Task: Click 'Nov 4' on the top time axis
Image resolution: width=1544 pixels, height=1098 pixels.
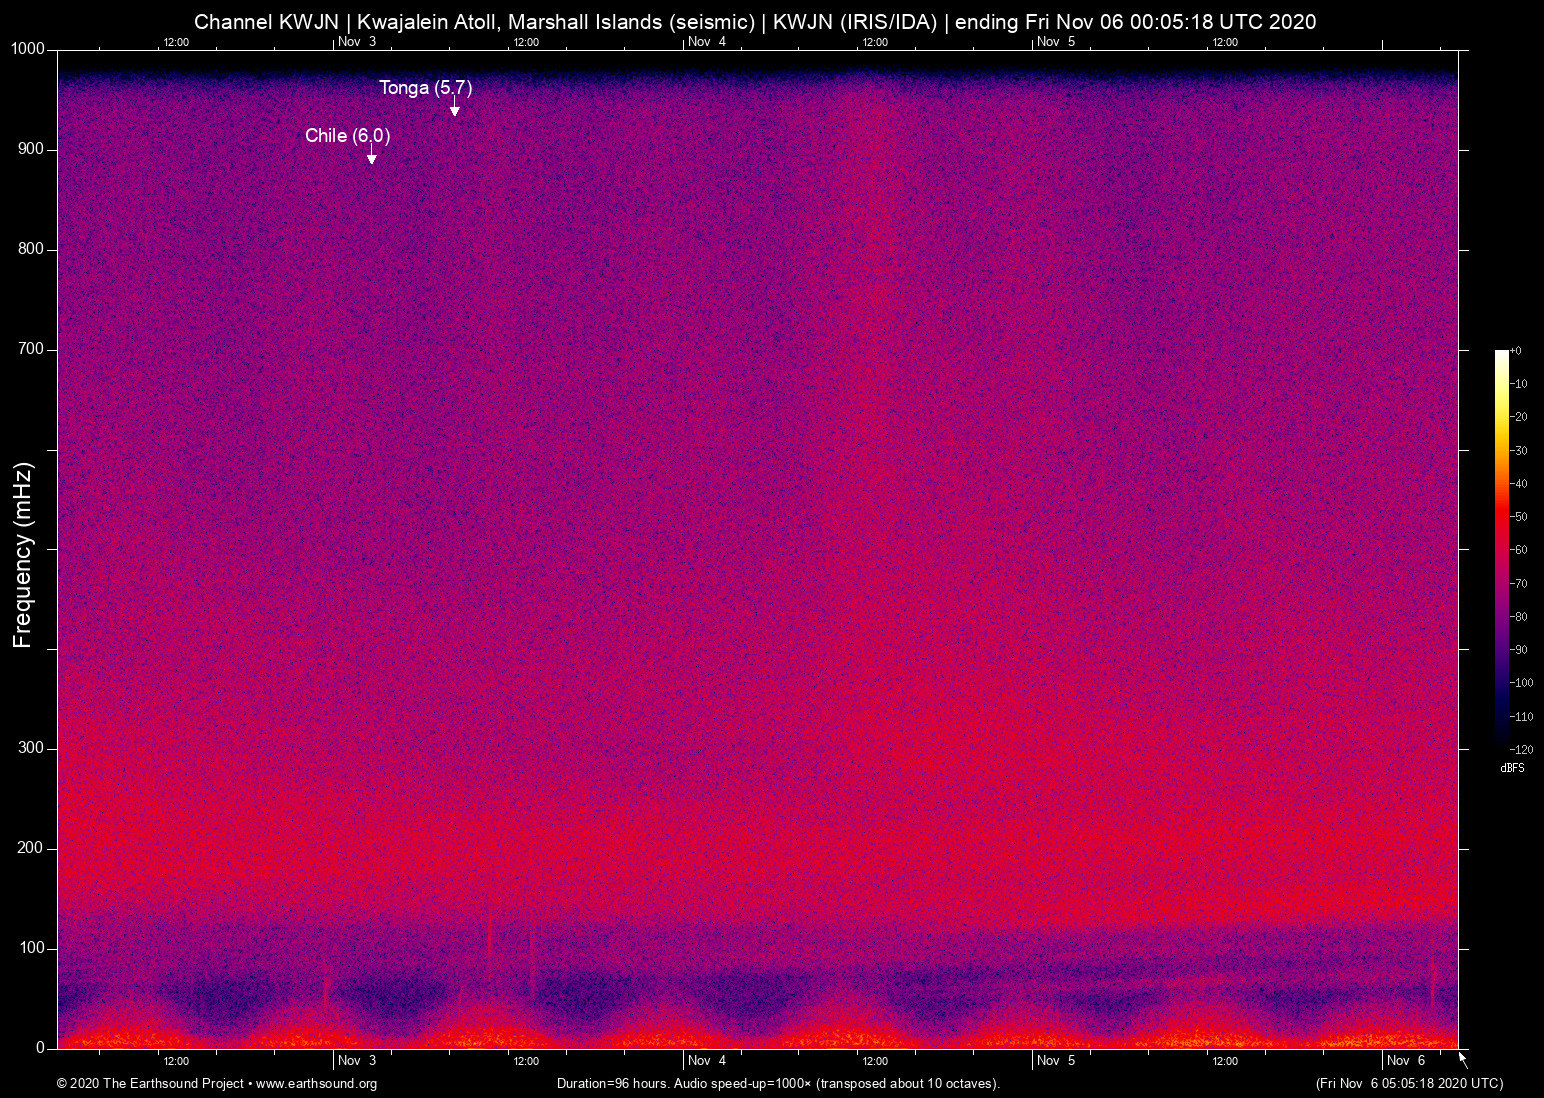Action: coord(707,42)
